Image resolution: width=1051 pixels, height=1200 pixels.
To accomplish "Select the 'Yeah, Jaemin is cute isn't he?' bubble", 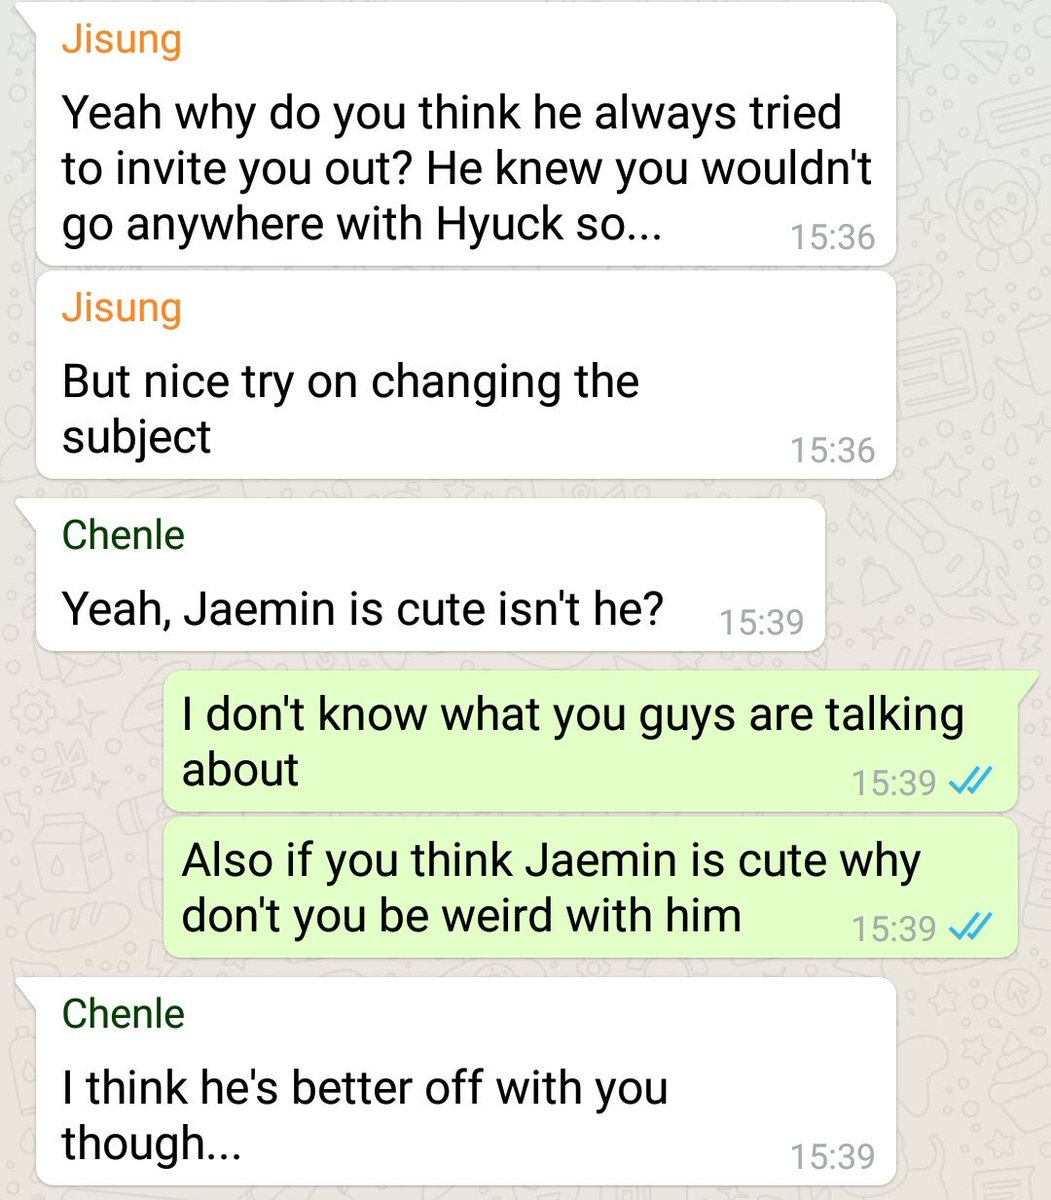I will 430,575.
